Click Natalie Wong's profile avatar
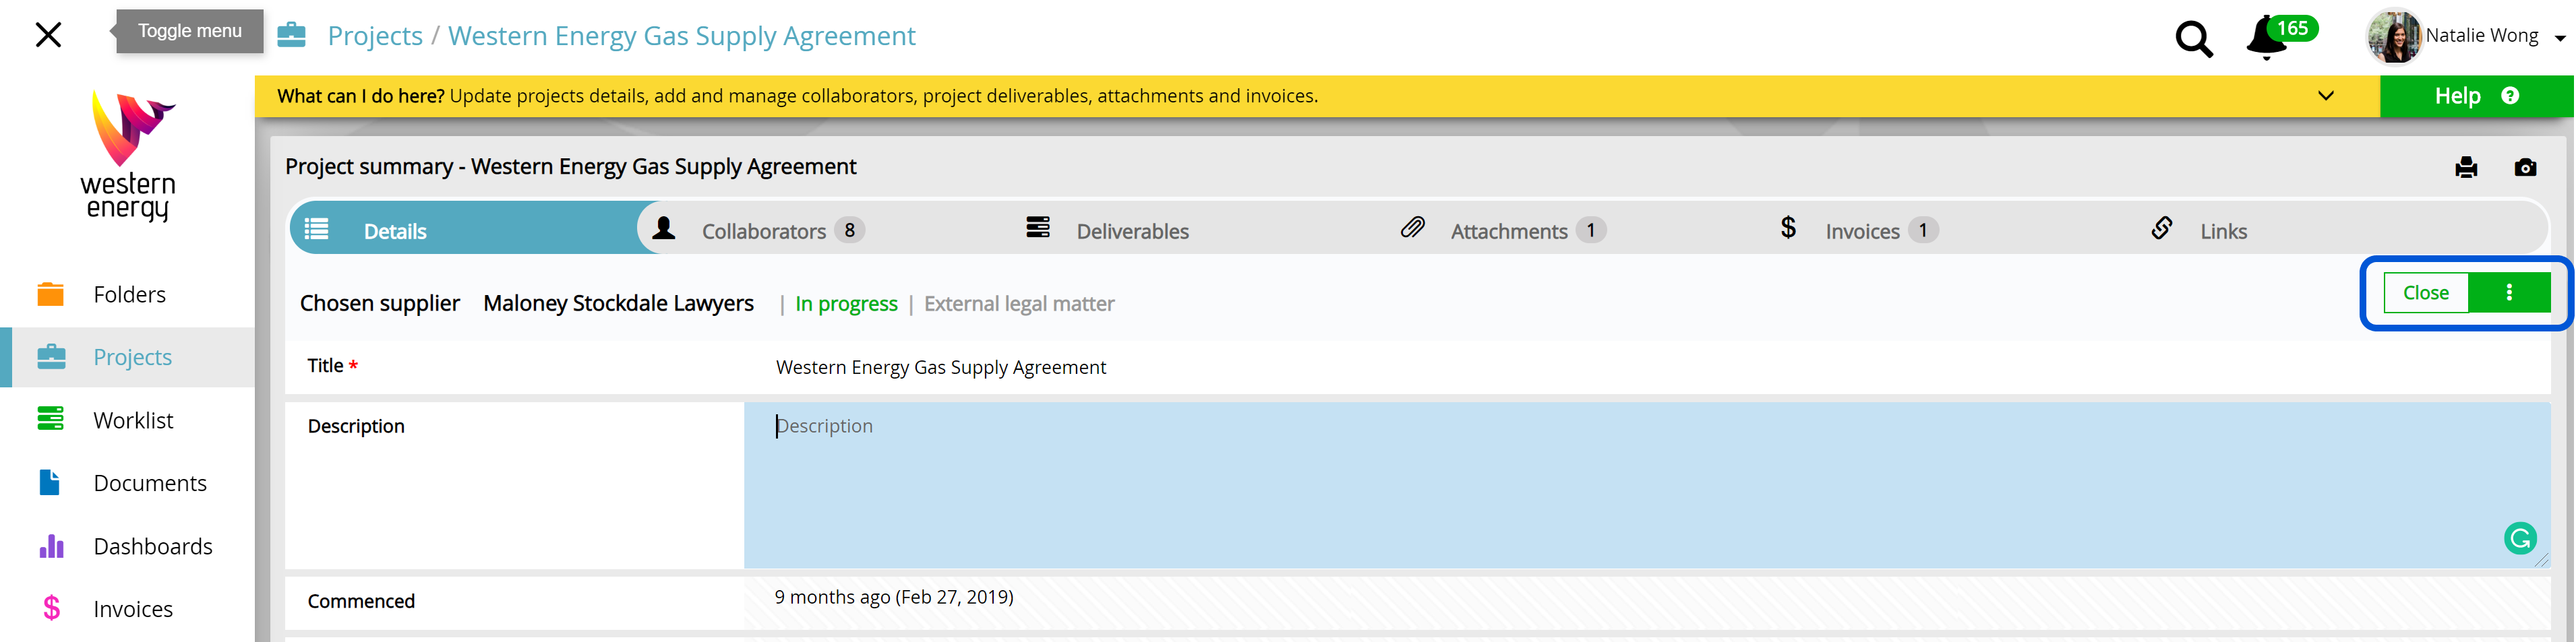Image resolution: width=2576 pixels, height=642 pixels. (2394, 36)
